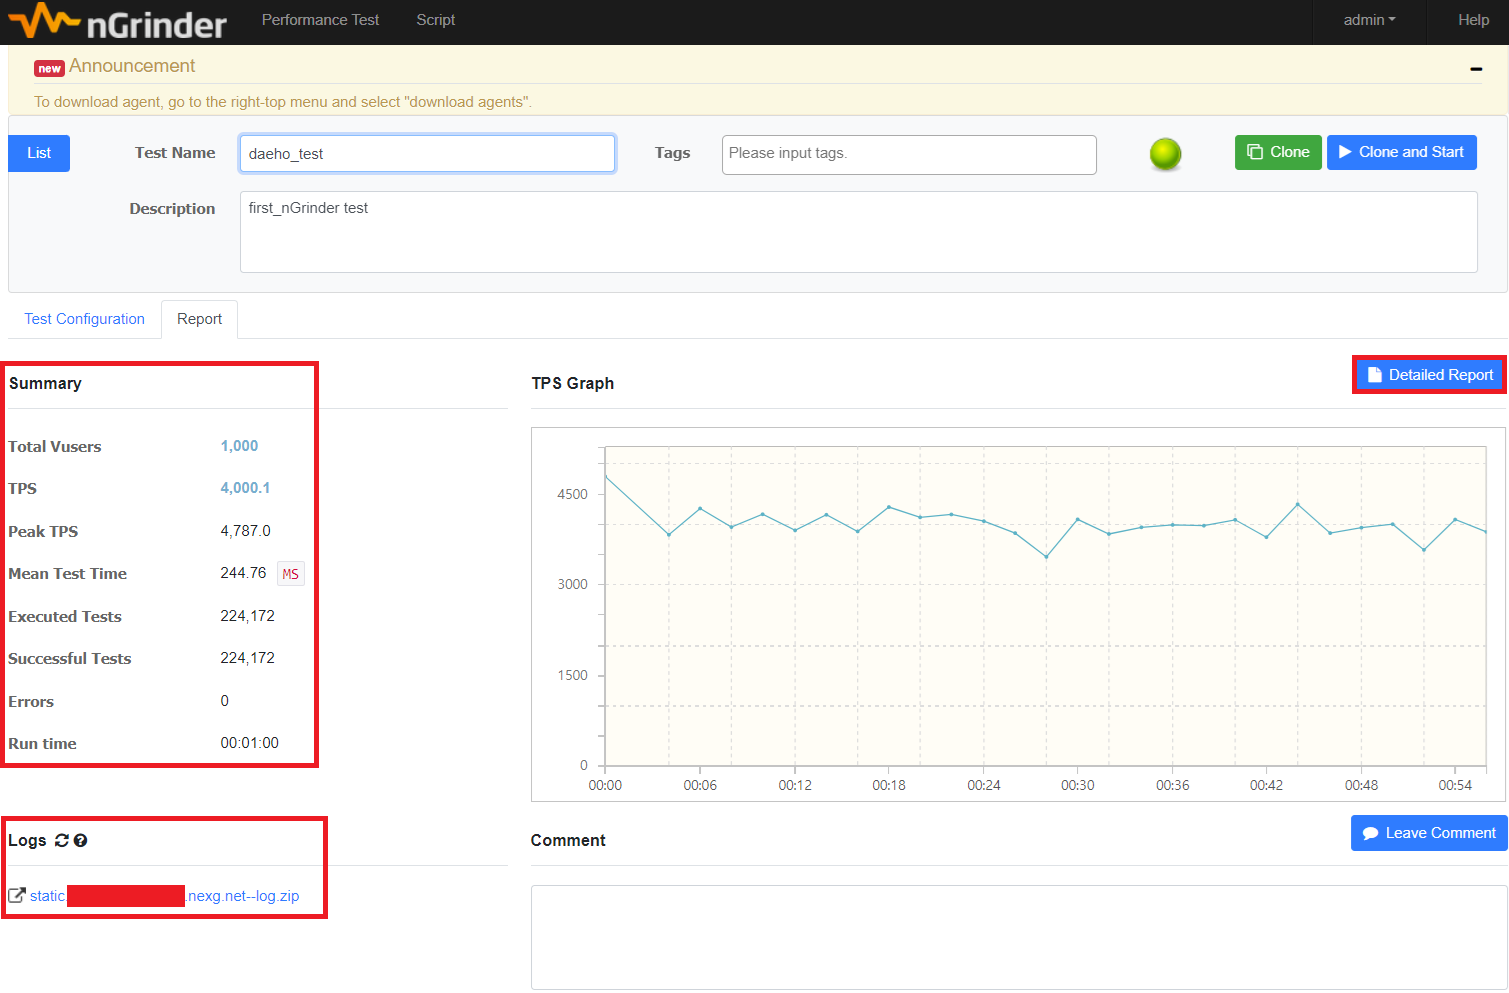Screen dimensions: 1509x993
Task: Click the external link icon beside the log file
Action: pos(16,895)
